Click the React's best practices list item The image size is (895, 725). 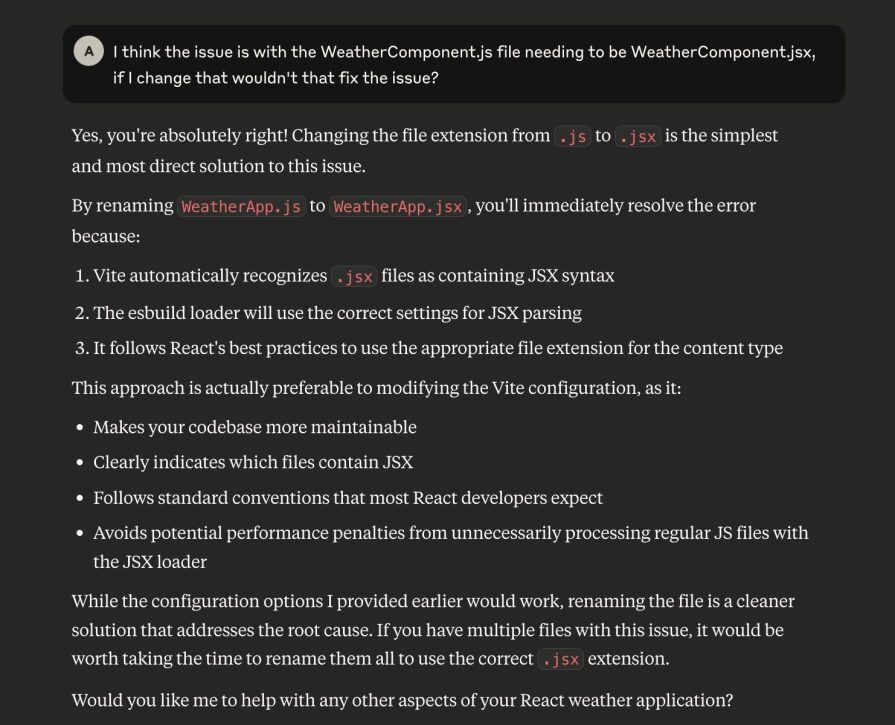click(437, 348)
